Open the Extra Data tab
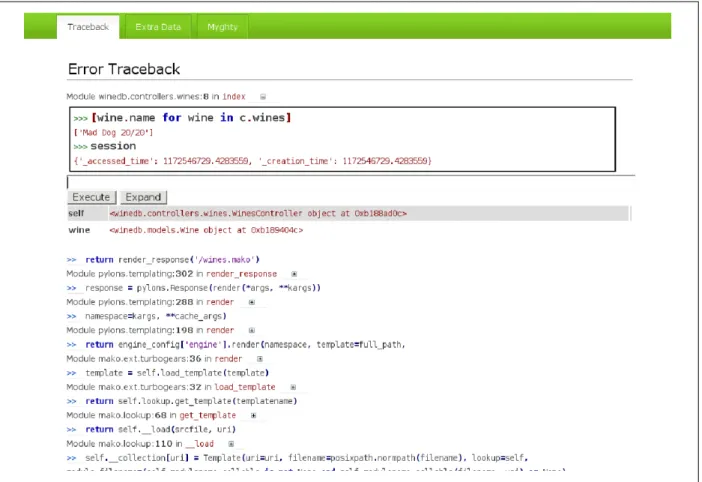The height and width of the screenshot is (482, 702). 158,27
